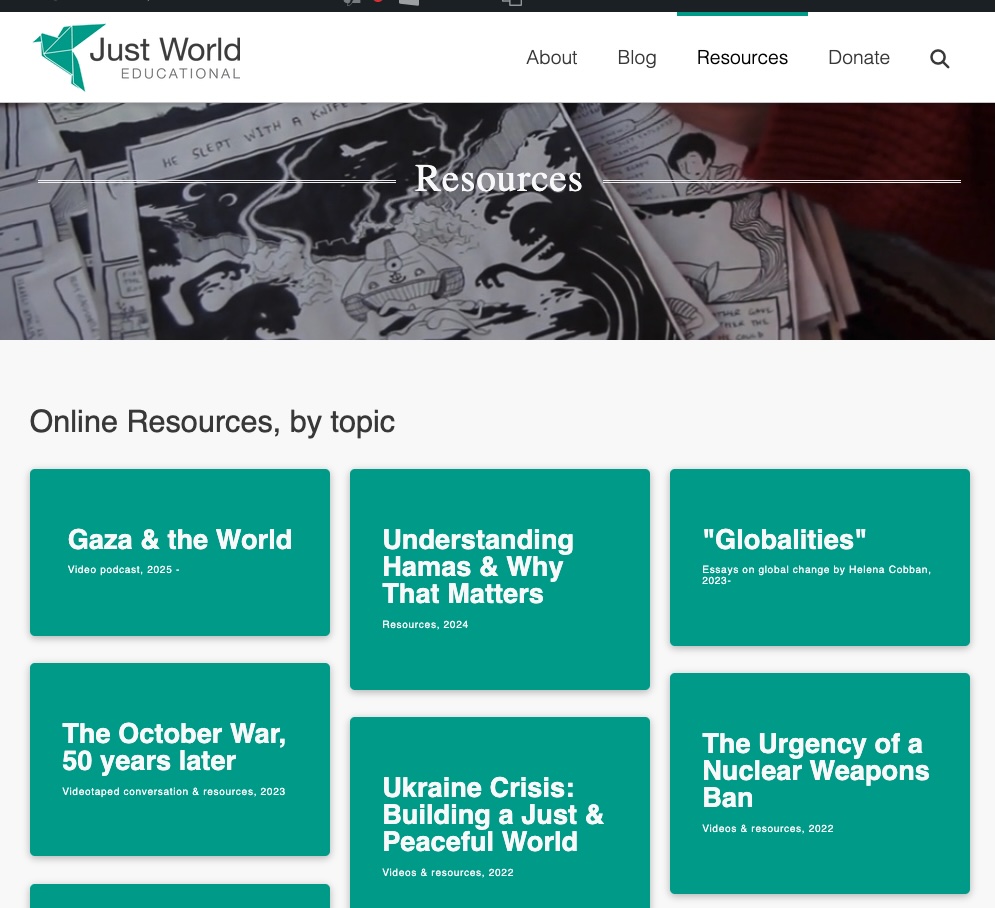This screenshot has width=995, height=908.
Task: Click "Videotaped conversation & resources, 2023" subtitle
Action: tap(173, 792)
